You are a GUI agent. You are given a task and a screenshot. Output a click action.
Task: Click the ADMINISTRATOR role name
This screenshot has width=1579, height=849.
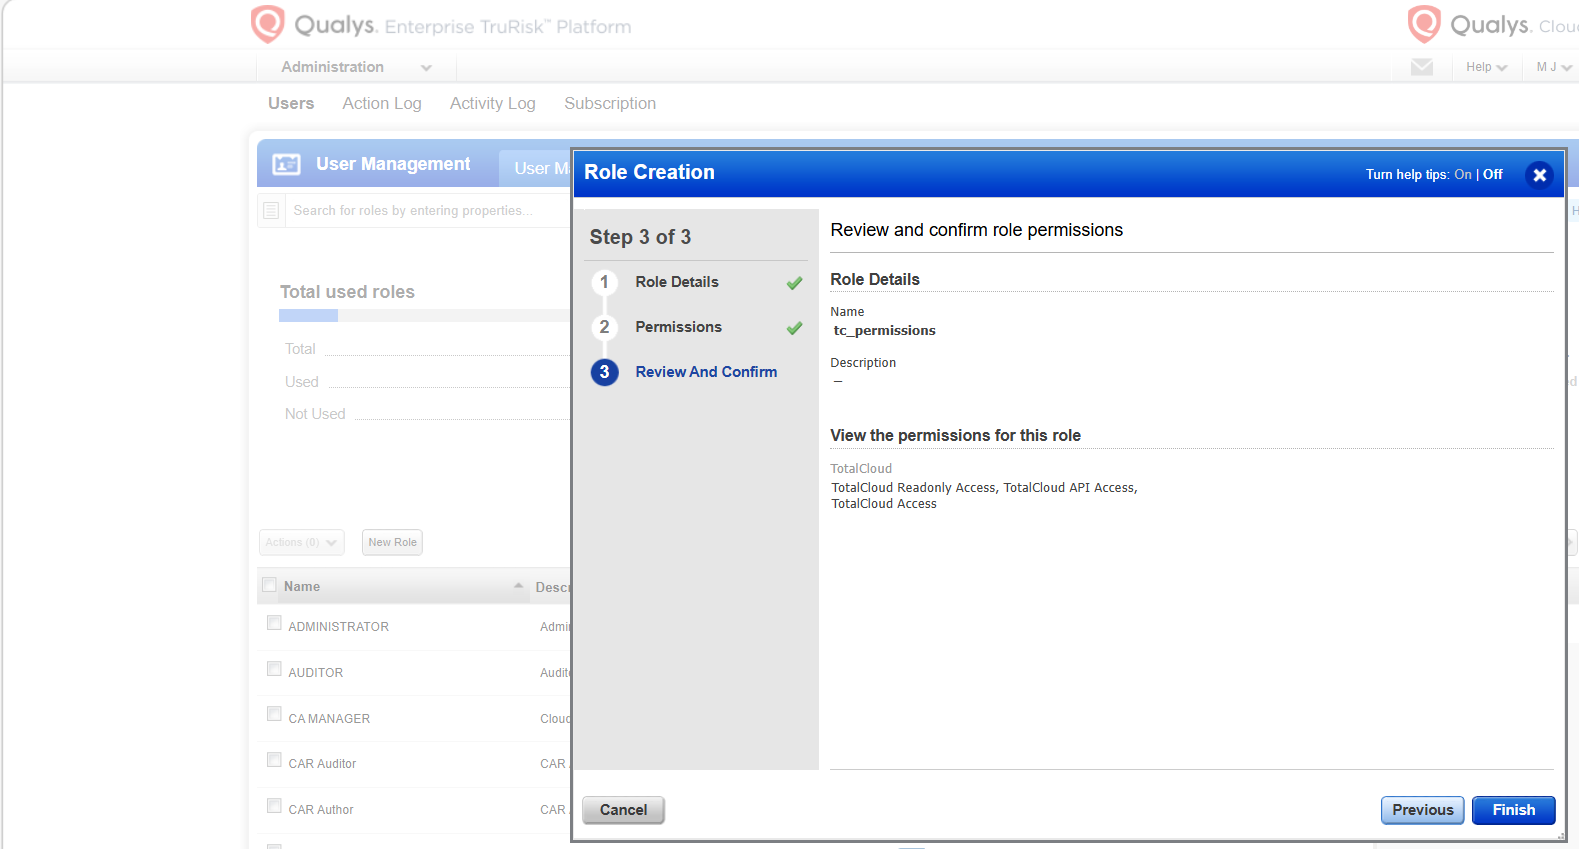click(339, 627)
